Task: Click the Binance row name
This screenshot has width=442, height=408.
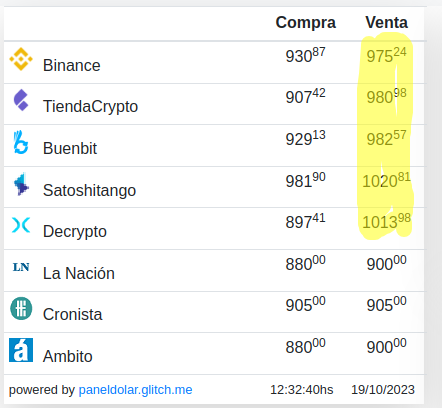Action: pos(72,65)
